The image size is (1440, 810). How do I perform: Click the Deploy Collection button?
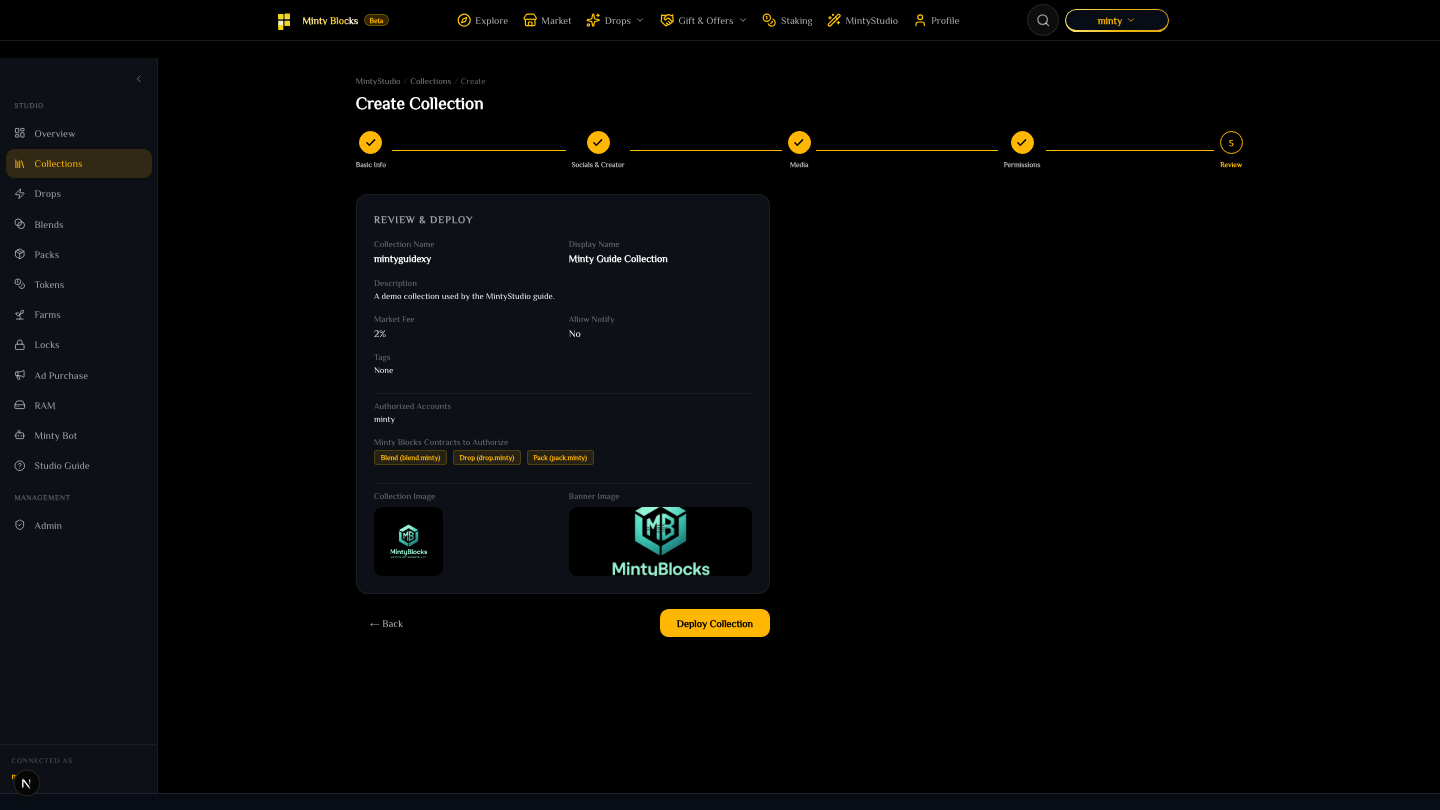[x=715, y=623]
